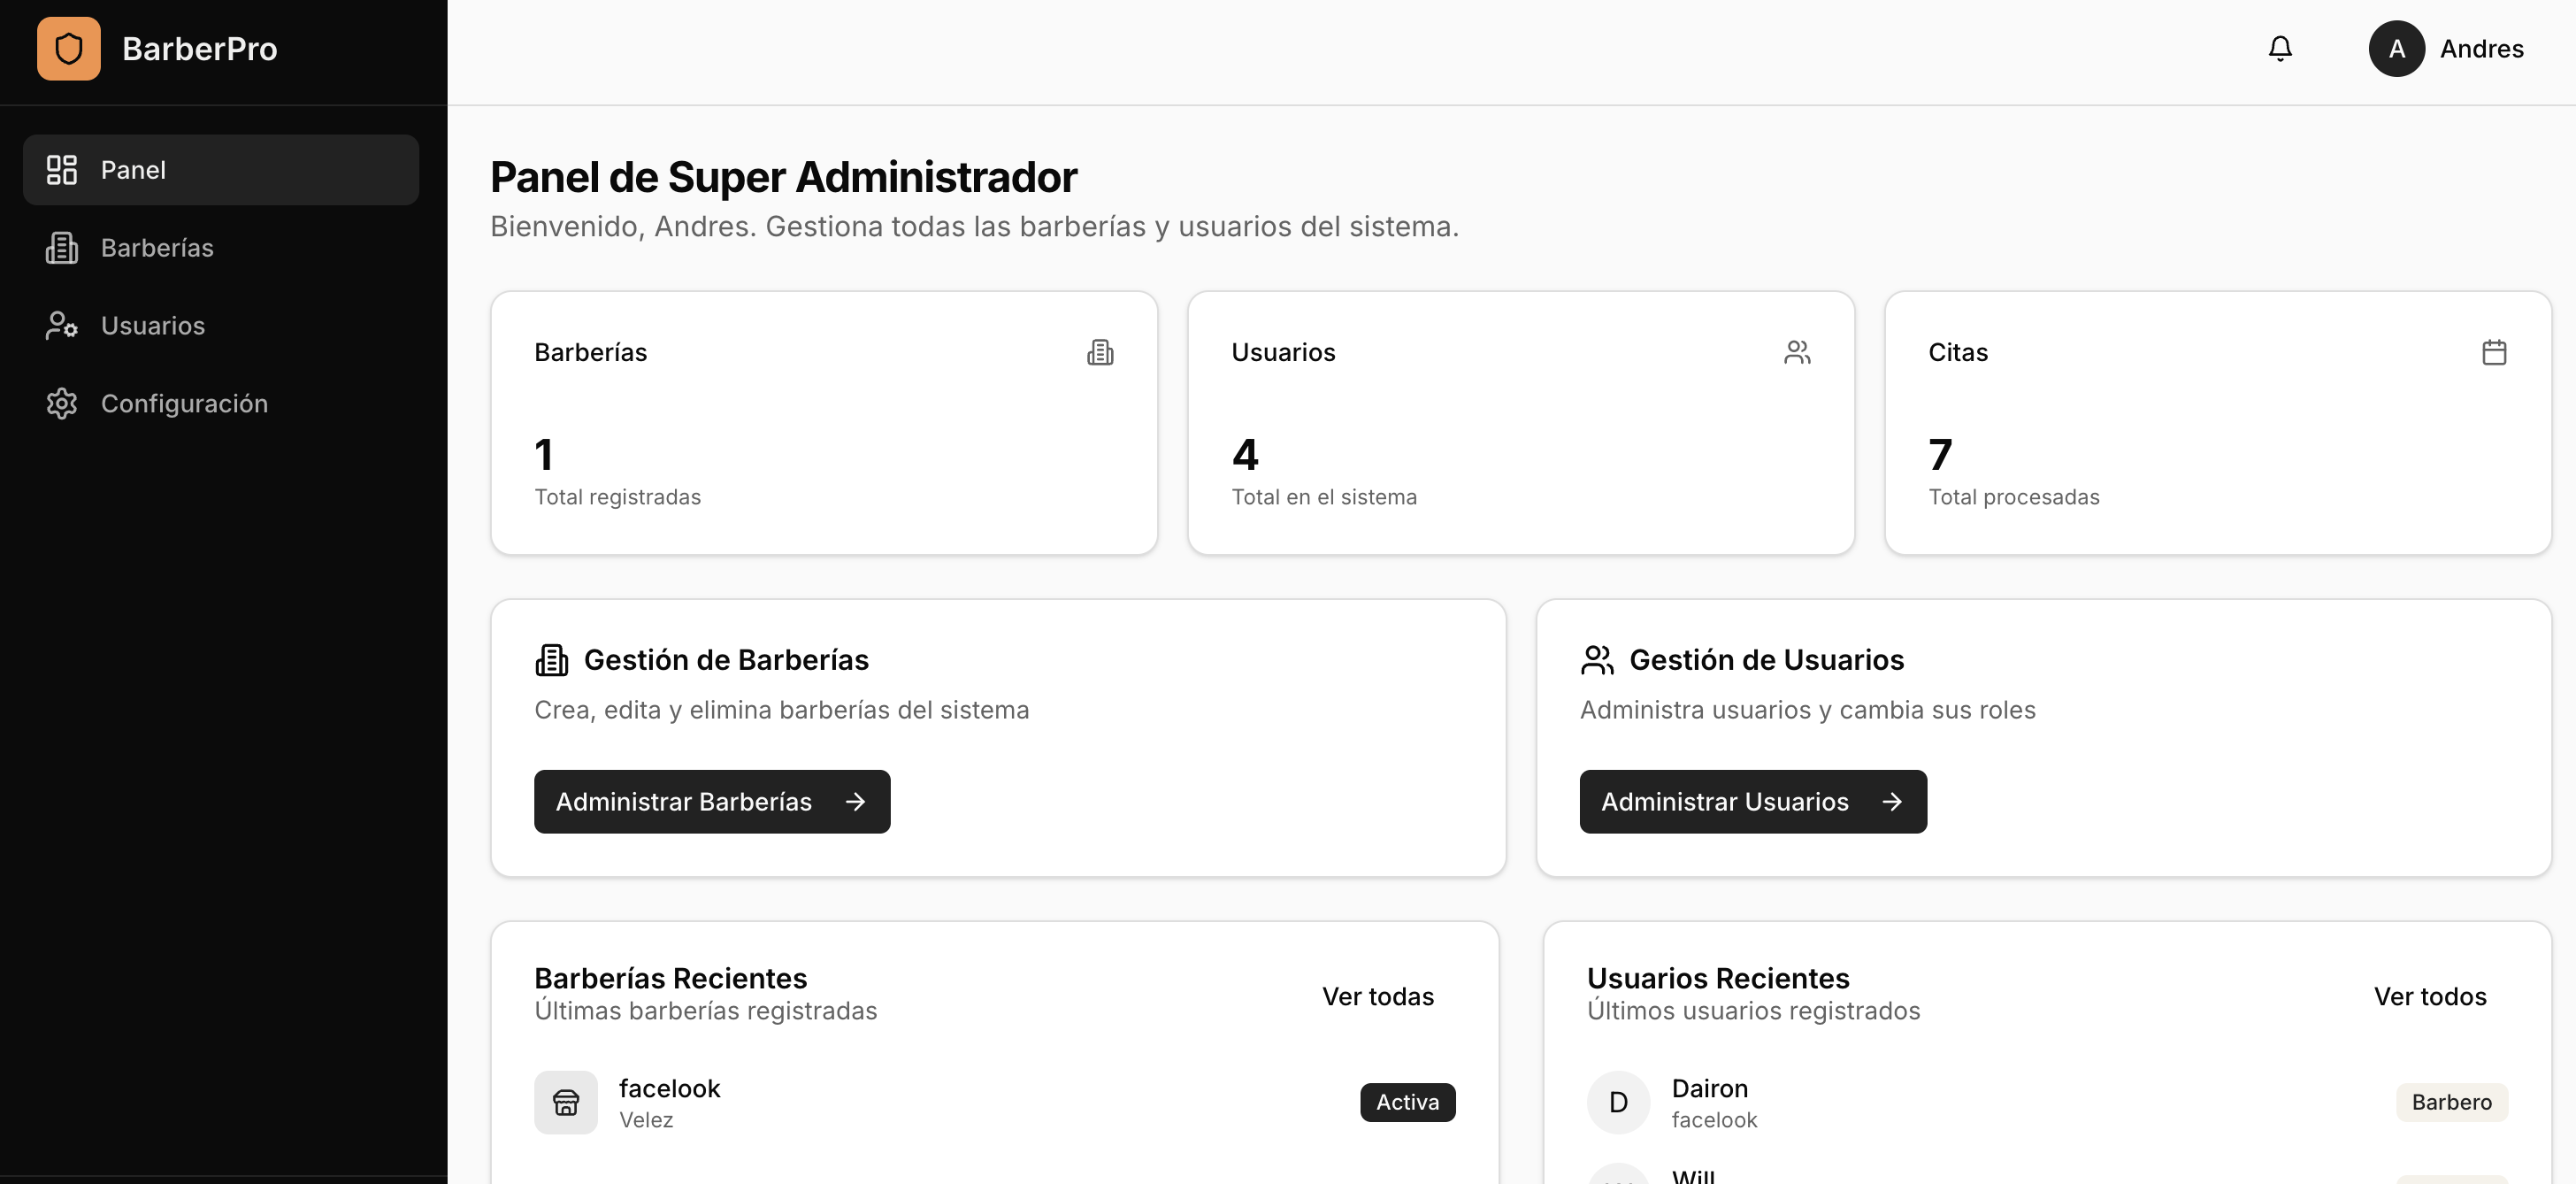Click Dairon's D avatar
Image resolution: width=2576 pixels, height=1184 pixels.
click(1617, 1102)
